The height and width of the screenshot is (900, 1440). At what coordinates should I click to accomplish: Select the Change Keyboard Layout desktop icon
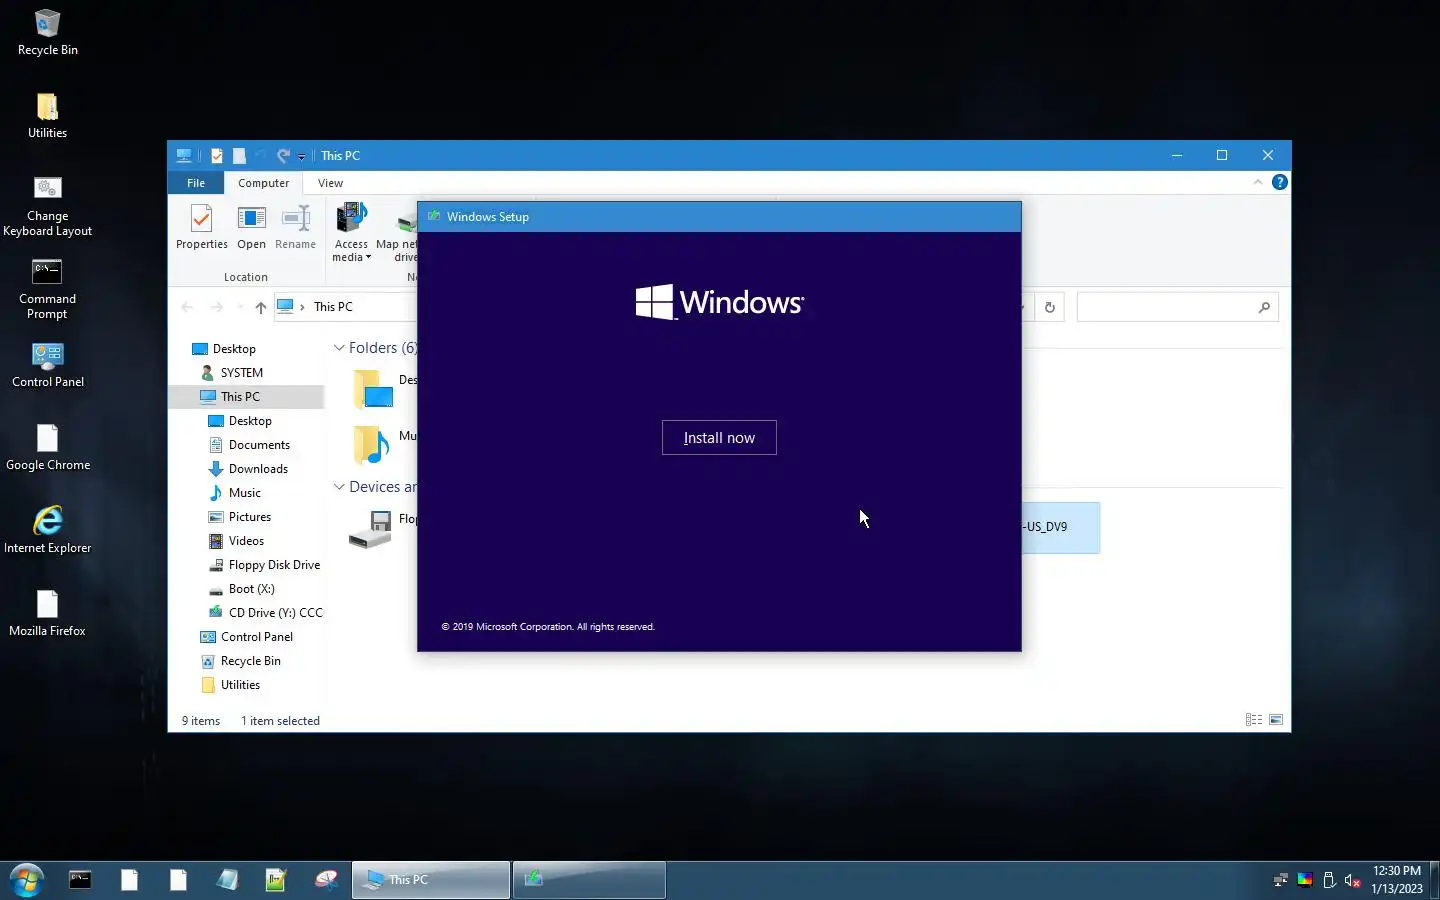47,206
